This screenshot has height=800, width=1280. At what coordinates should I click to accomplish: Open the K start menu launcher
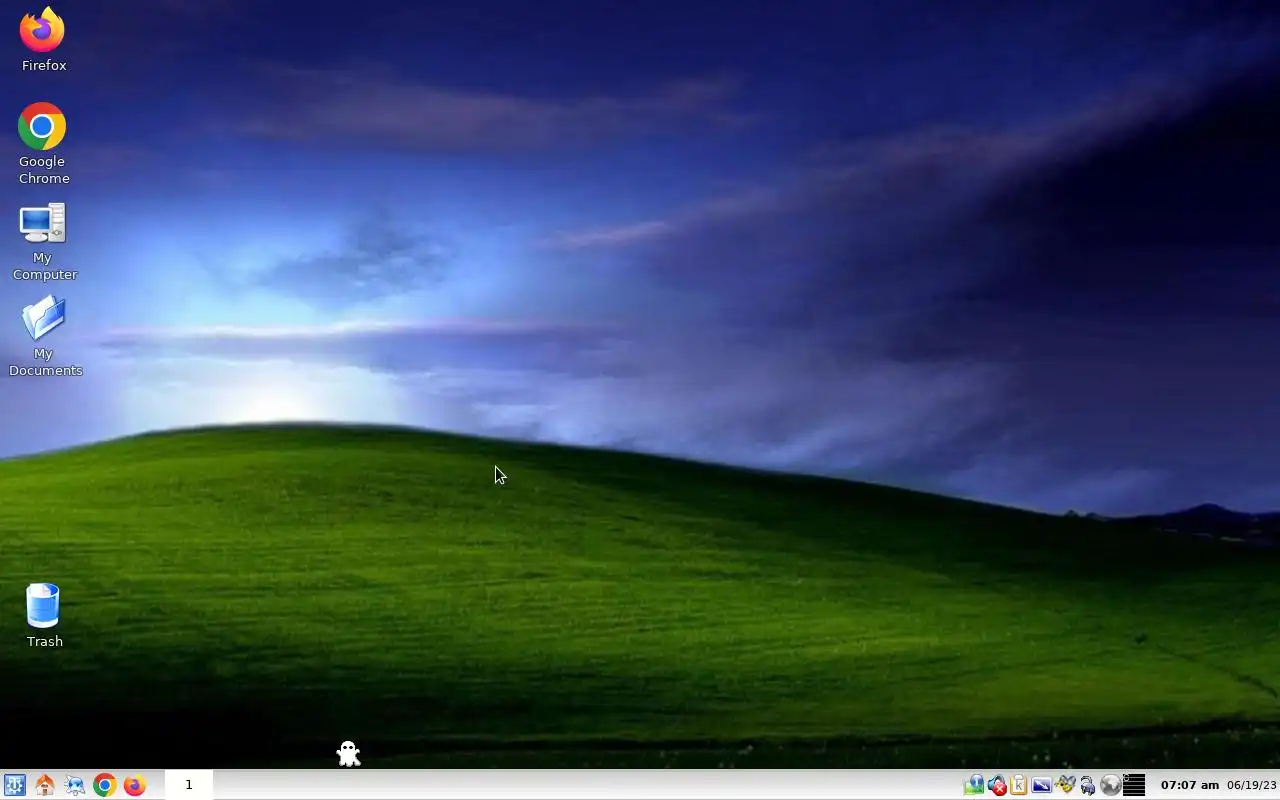(x=14, y=785)
